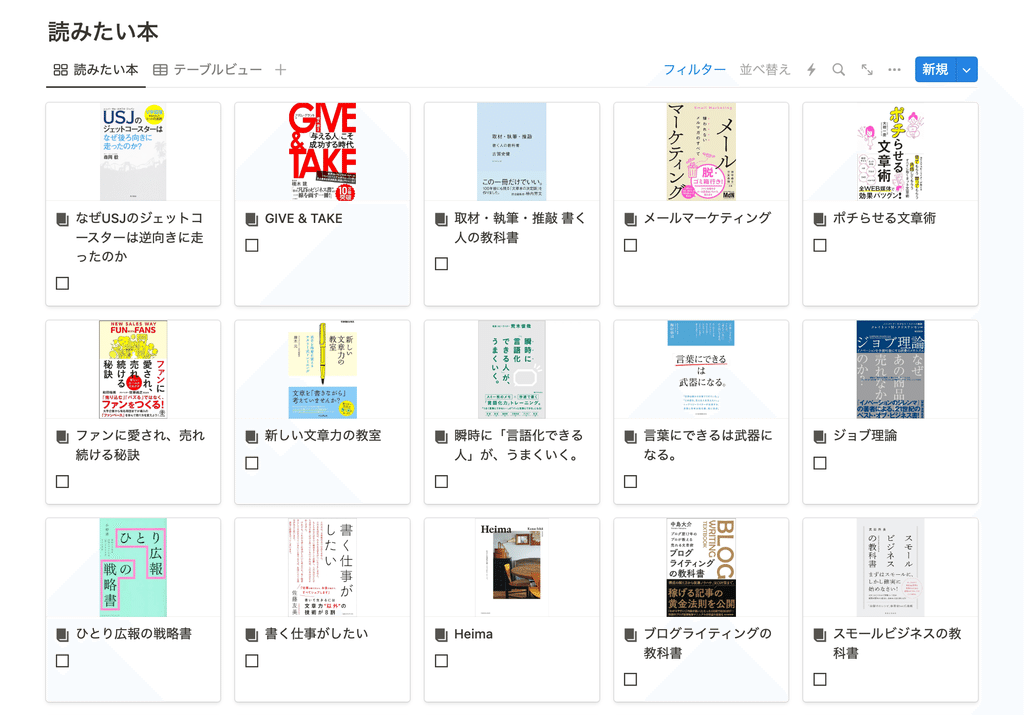This screenshot has height=715, width=1024.
Task: Click page icon beside ファンに愛され、売れ続ける秘訣
Action: click(x=63, y=436)
